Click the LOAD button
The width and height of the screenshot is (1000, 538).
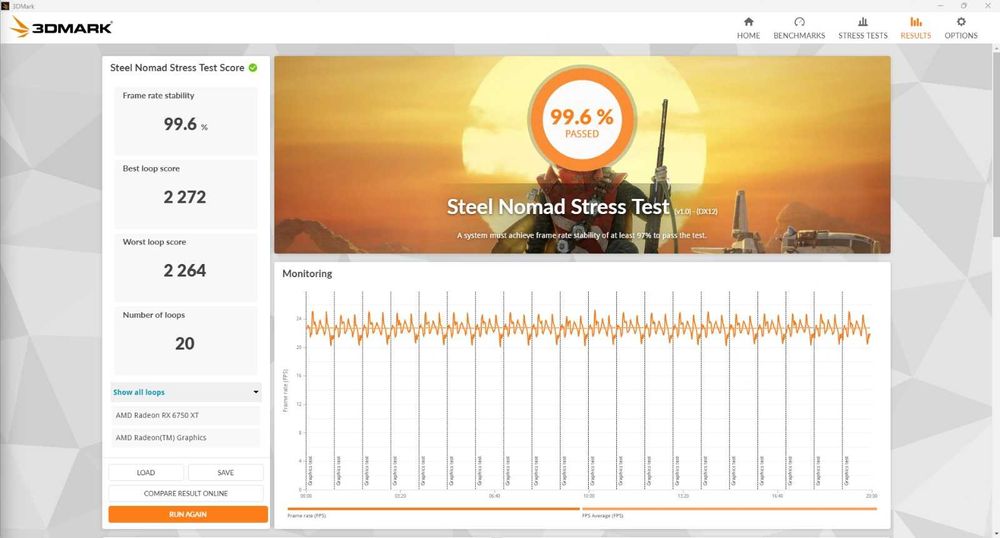[x=145, y=472]
